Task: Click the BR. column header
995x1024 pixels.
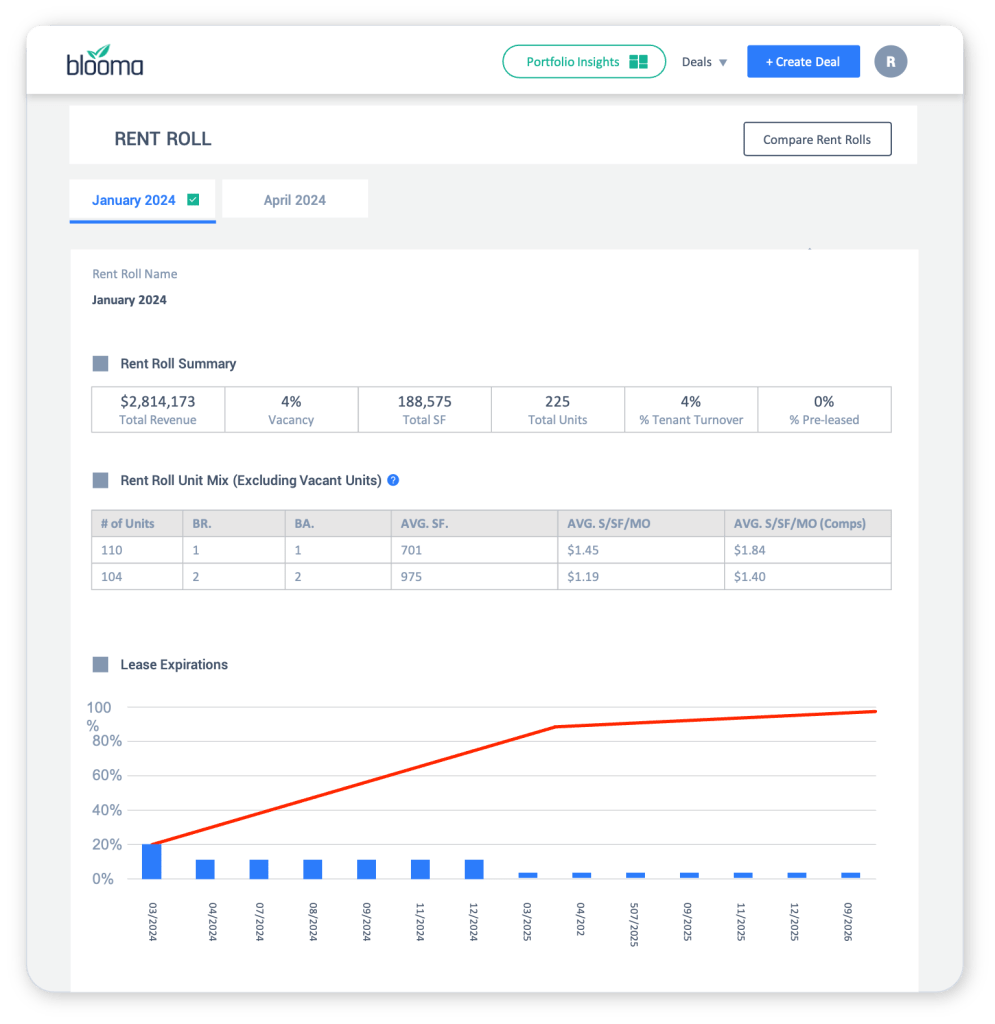Action: (234, 524)
